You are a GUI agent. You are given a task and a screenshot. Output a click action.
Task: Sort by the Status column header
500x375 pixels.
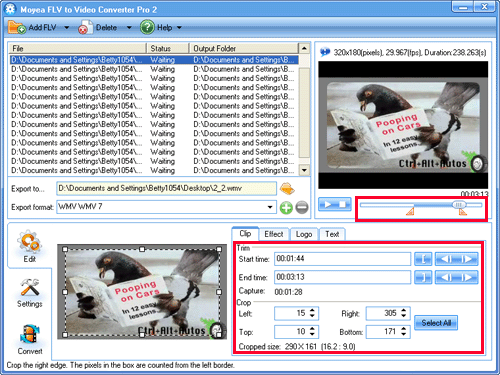(168, 48)
